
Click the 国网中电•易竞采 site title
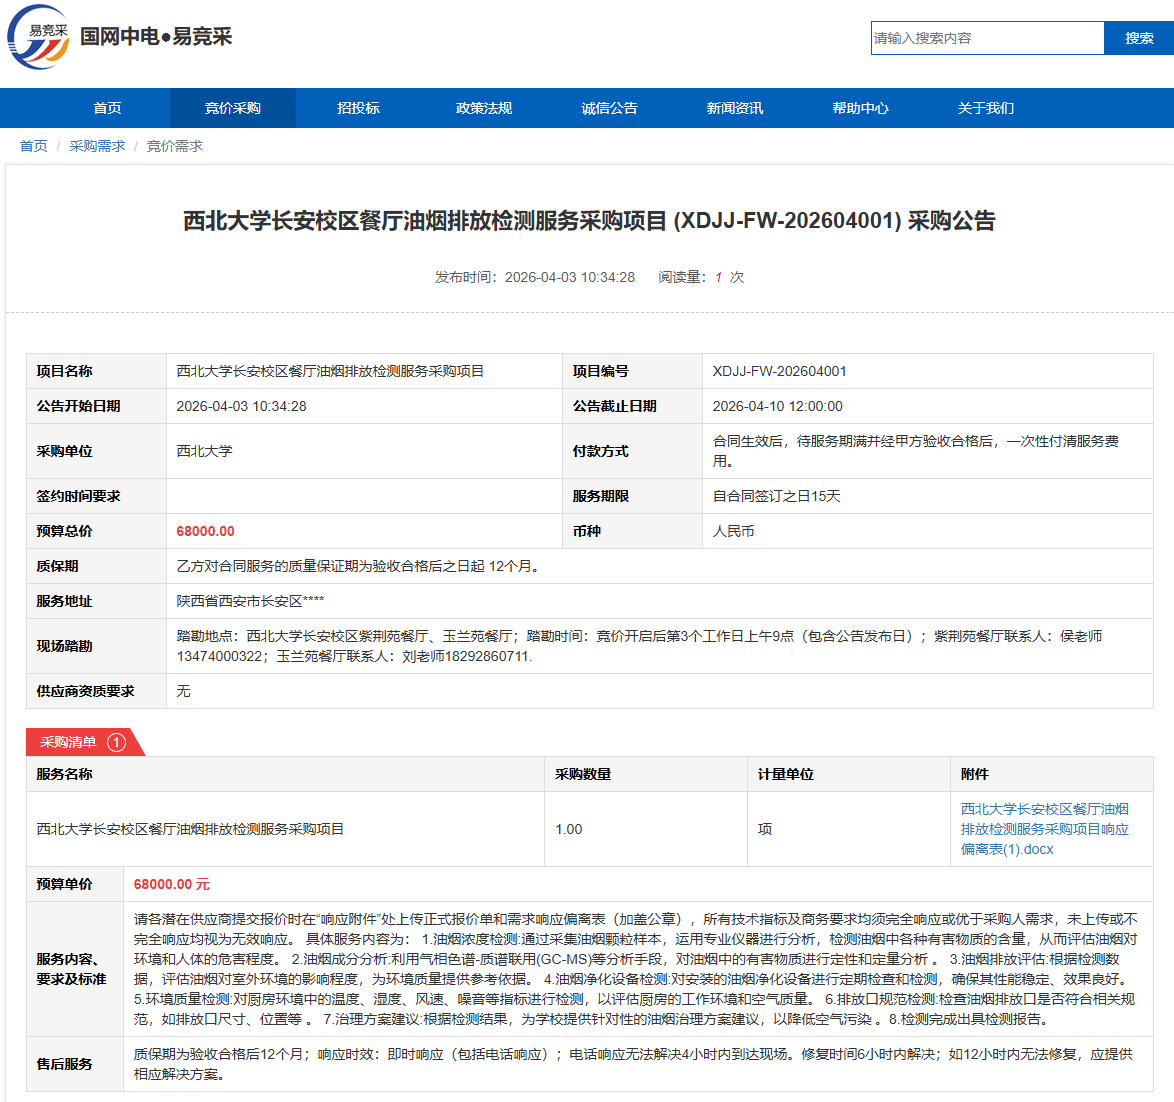[x=156, y=37]
